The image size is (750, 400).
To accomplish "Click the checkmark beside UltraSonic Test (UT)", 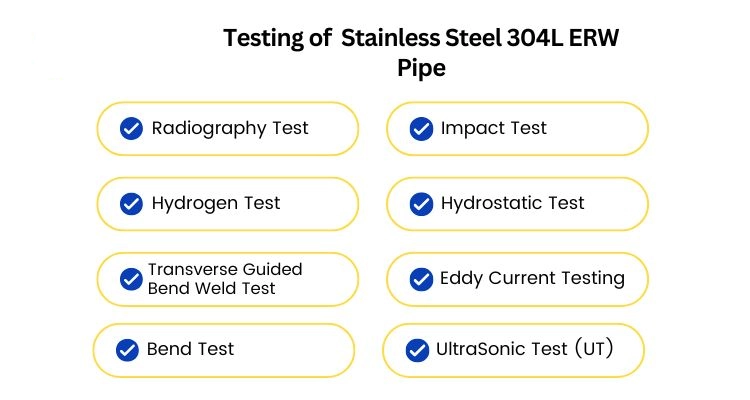I will [x=417, y=350].
